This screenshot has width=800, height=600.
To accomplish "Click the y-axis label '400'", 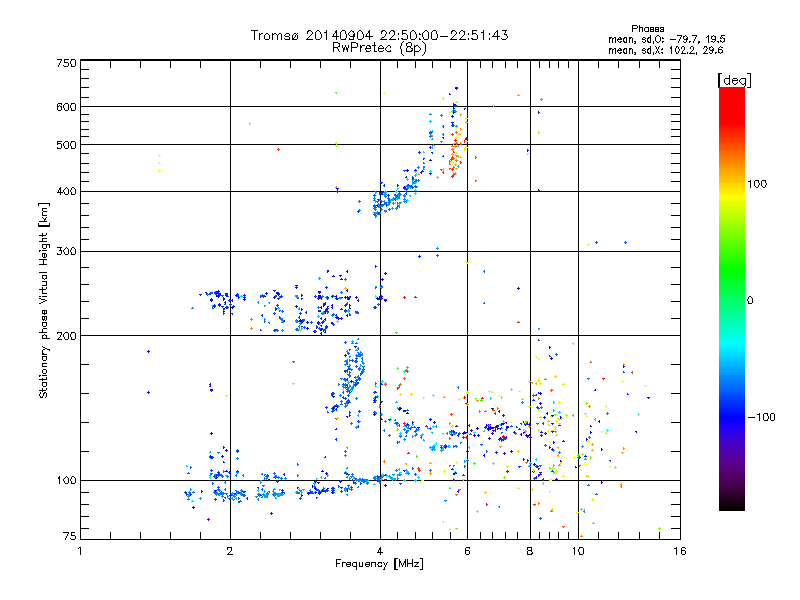I will (66, 192).
